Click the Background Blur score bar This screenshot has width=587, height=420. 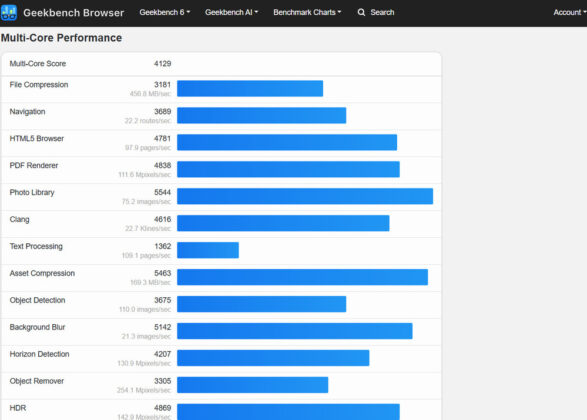click(295, 331)
